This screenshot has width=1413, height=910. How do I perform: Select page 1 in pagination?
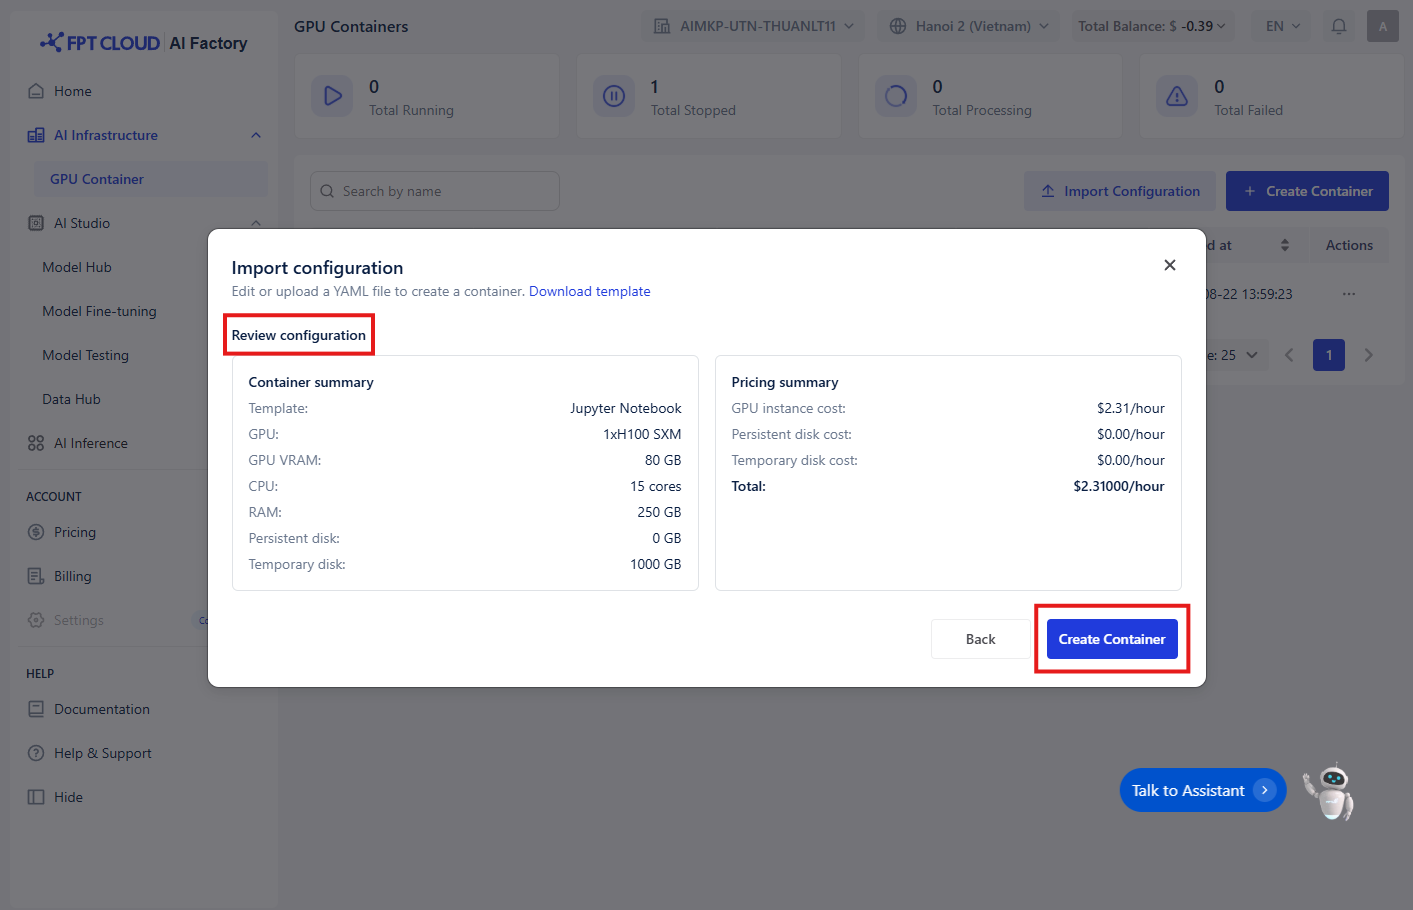[1329, 355]
